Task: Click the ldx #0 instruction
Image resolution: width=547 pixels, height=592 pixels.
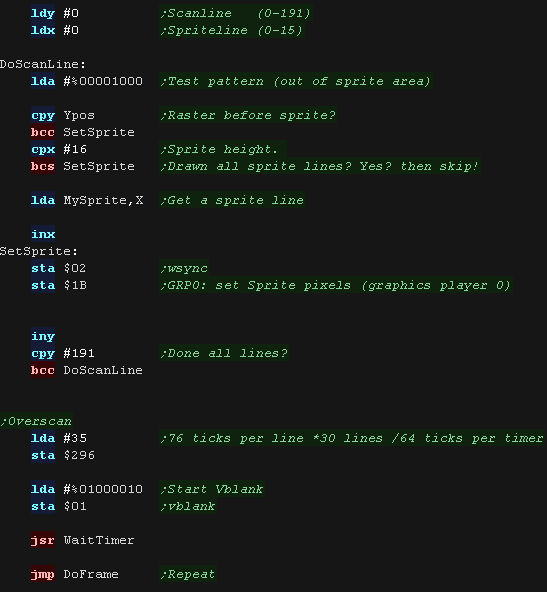Action: [55, 30]
